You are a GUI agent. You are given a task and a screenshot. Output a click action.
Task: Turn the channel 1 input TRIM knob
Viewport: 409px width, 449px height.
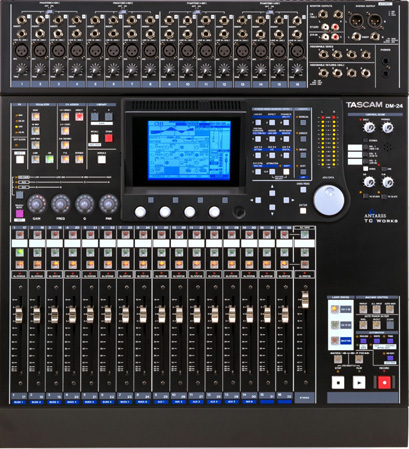tap(21, 70)
